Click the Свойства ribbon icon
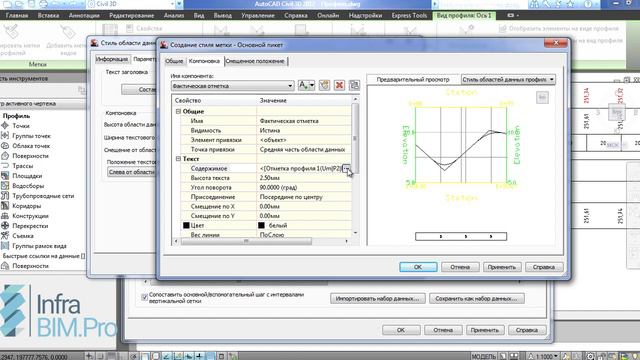This screenshot has width=640, height=360. tap(129, 29)
